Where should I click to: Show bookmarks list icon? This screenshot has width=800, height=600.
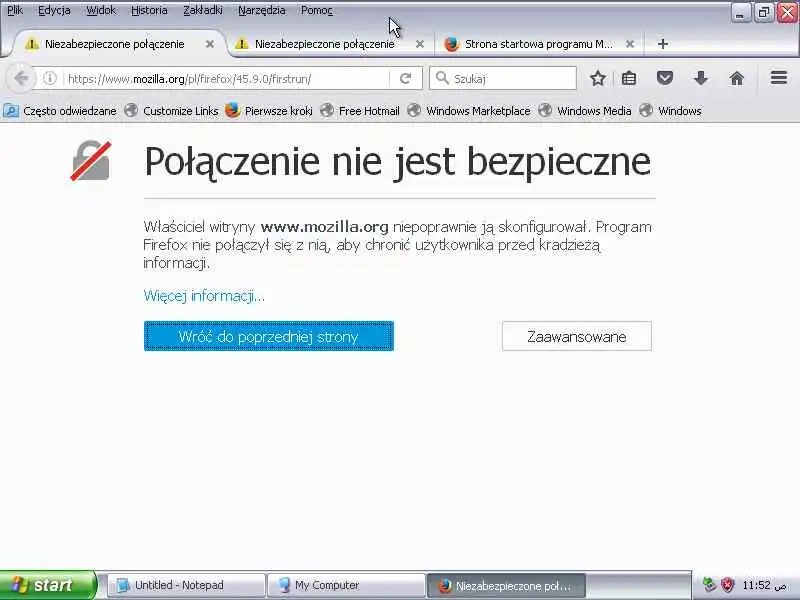pyautogui.click(x=629, y=79)
